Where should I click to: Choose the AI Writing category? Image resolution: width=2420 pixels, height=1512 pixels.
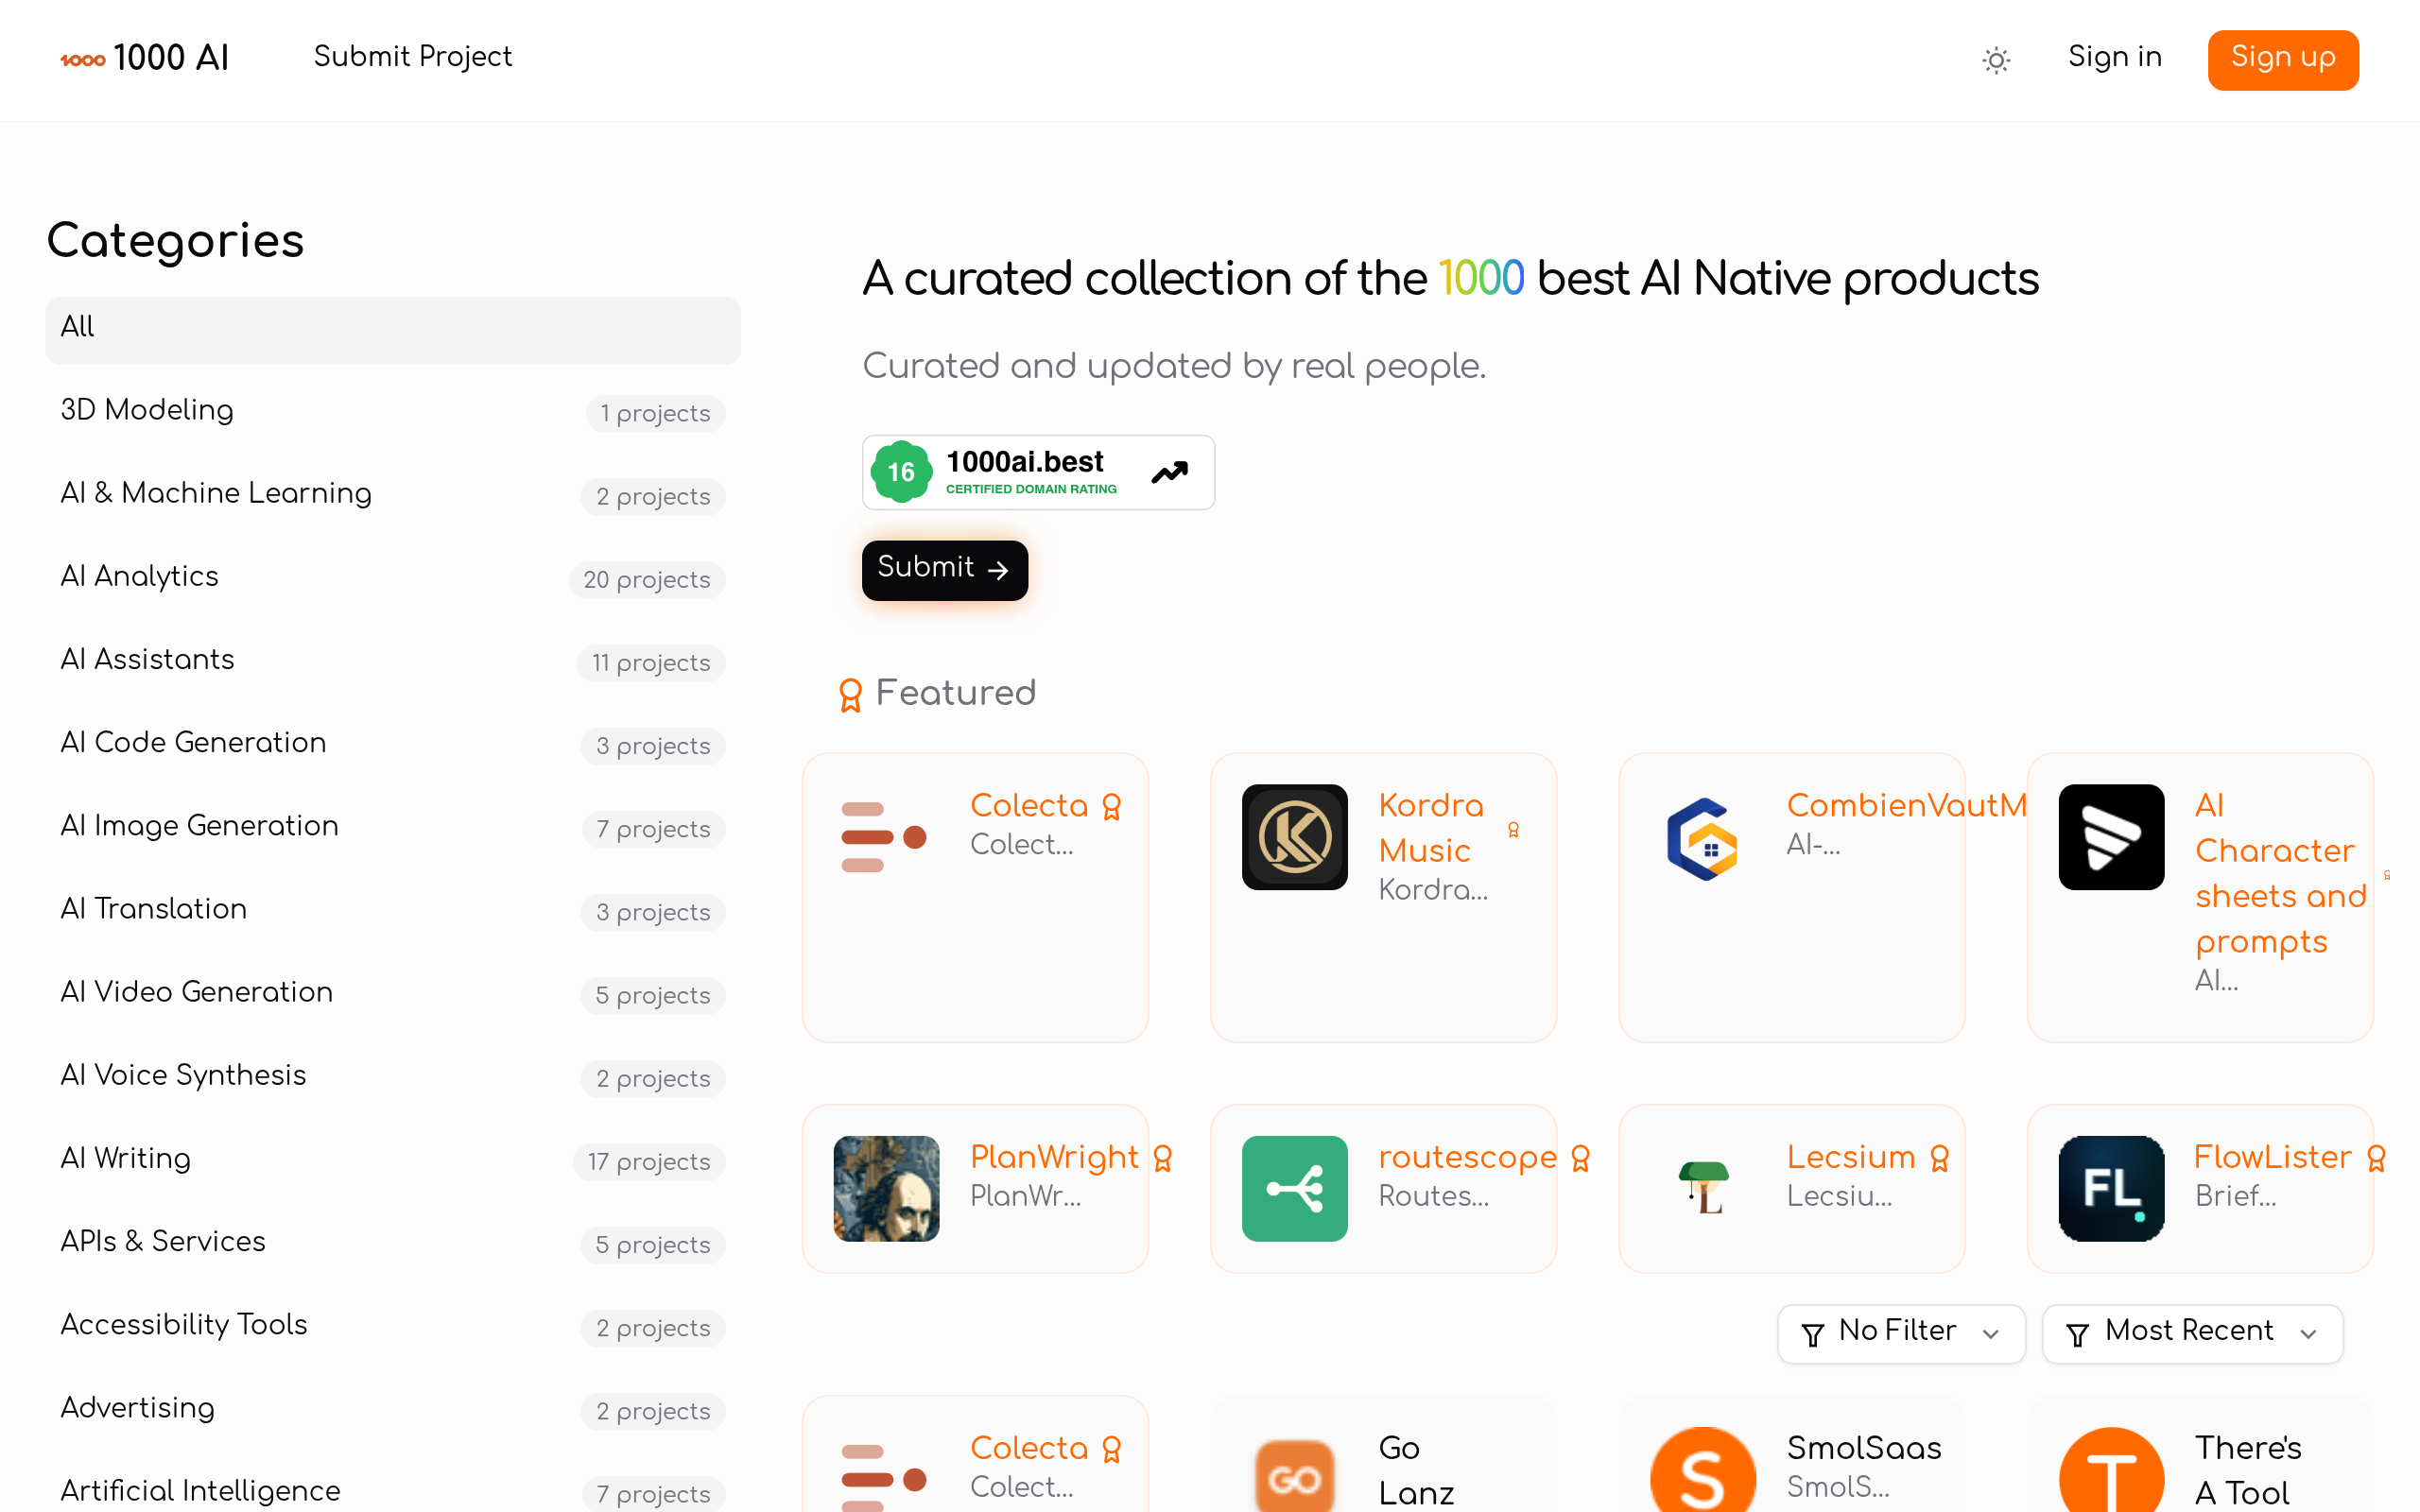(x=393, y=1160)
